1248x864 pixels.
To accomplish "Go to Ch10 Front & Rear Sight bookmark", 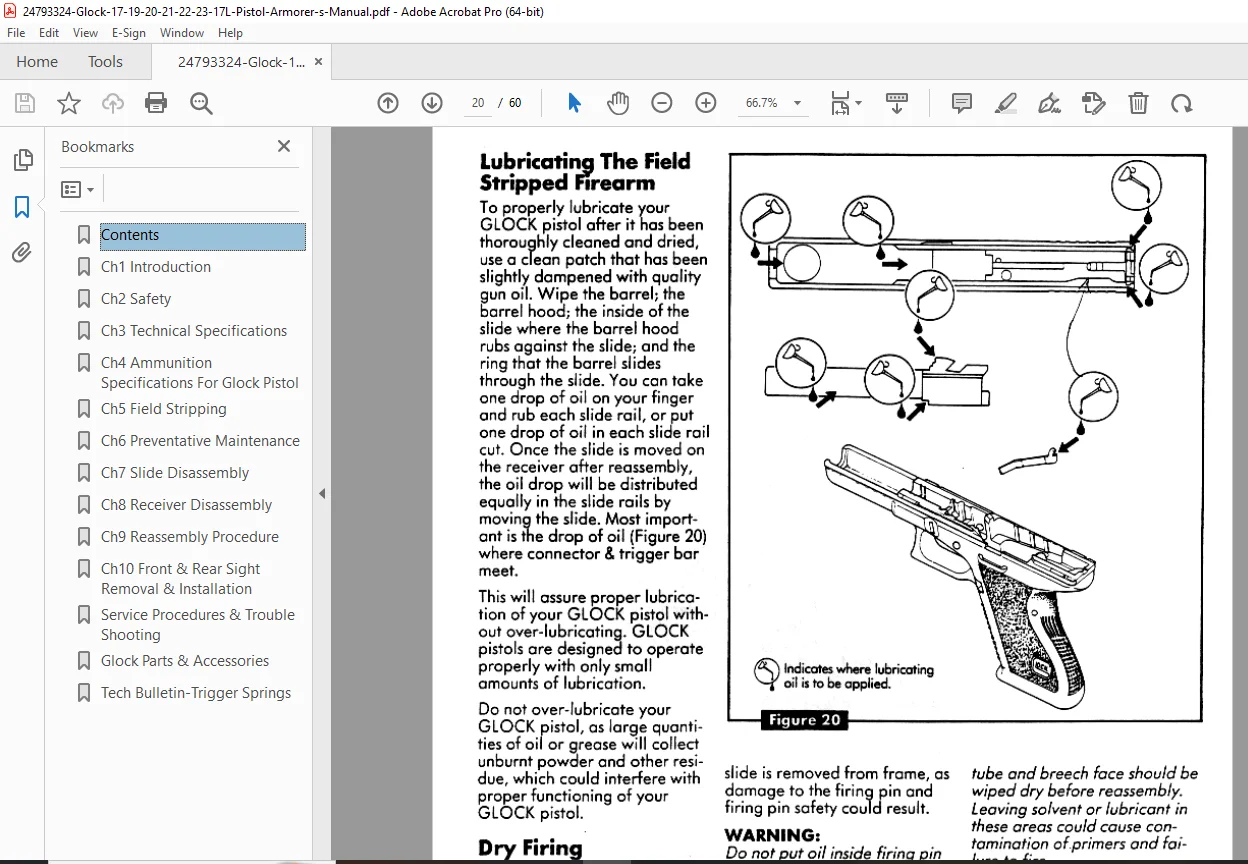I will pyautogui.click(x=181, y=579).
